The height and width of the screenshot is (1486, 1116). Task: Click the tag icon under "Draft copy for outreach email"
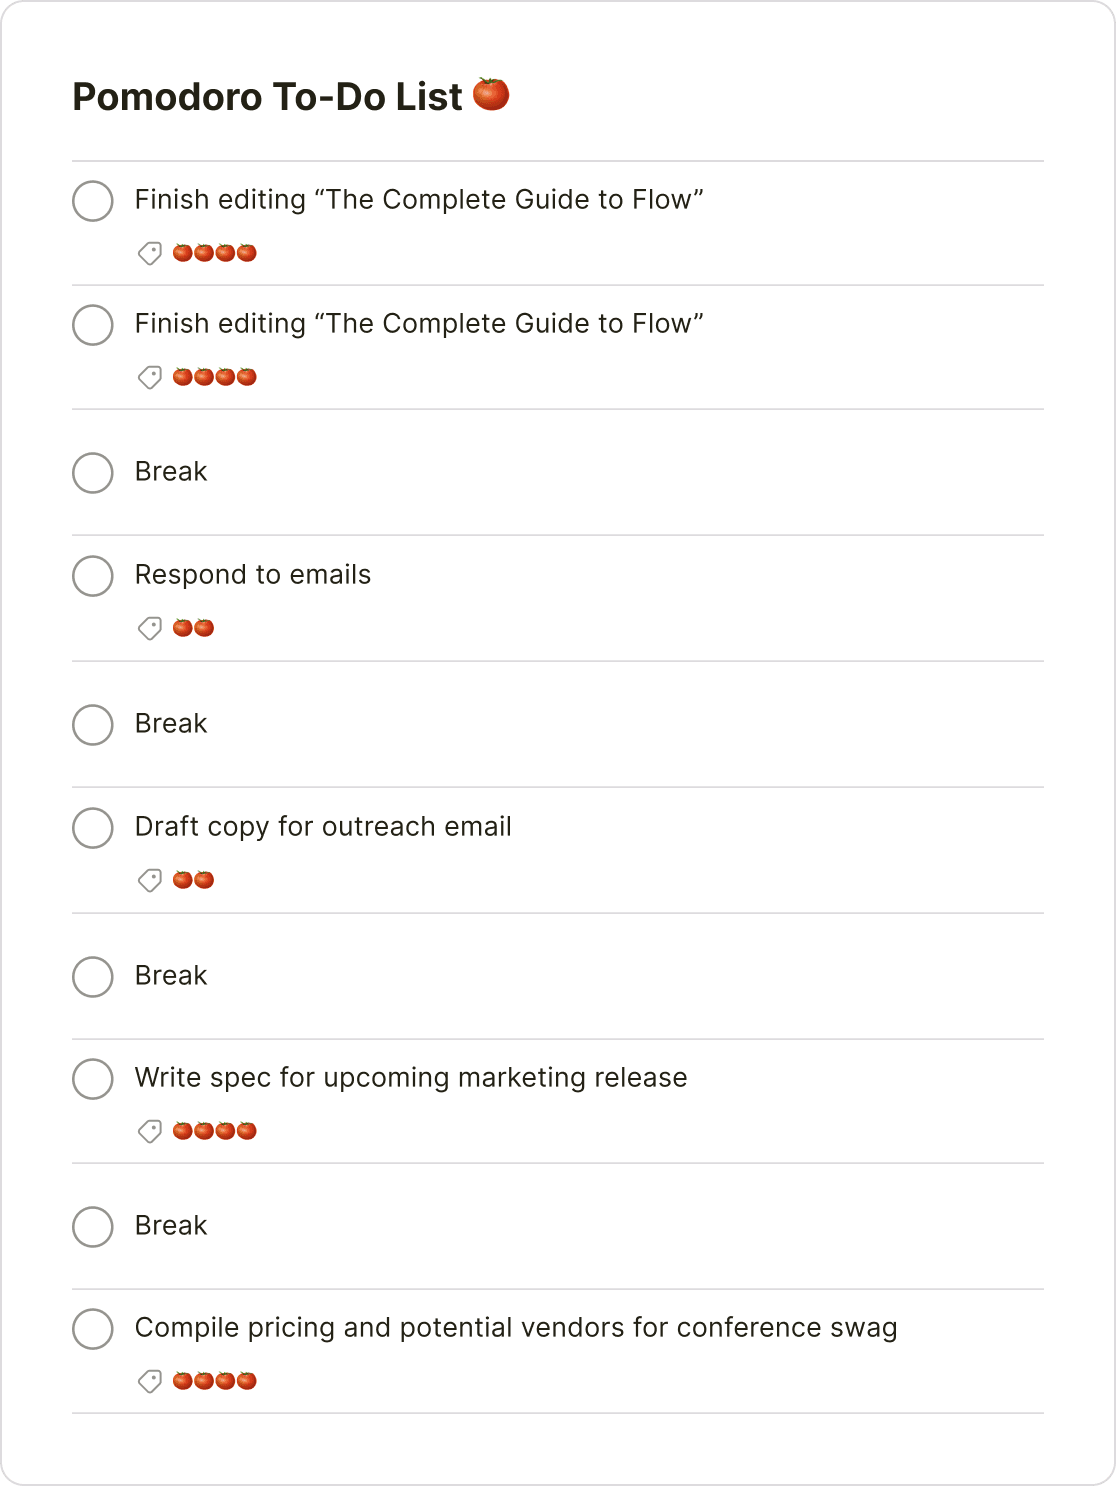coord(150,880)
